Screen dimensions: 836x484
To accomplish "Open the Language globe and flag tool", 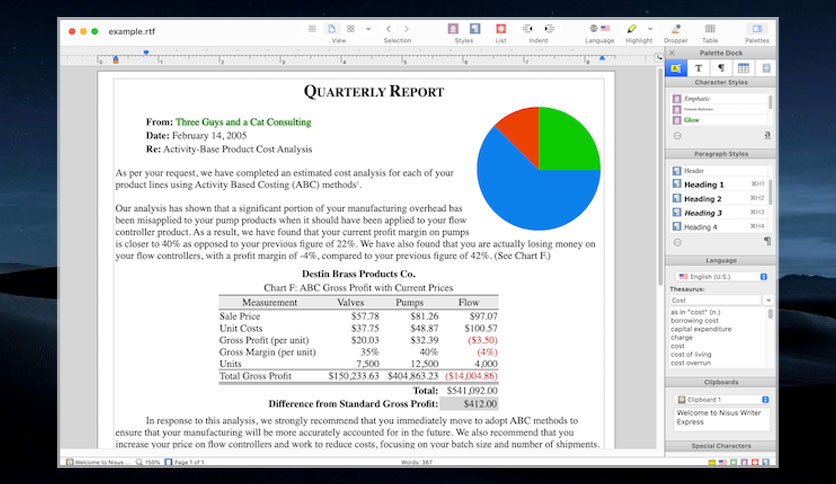I will 599,28.
